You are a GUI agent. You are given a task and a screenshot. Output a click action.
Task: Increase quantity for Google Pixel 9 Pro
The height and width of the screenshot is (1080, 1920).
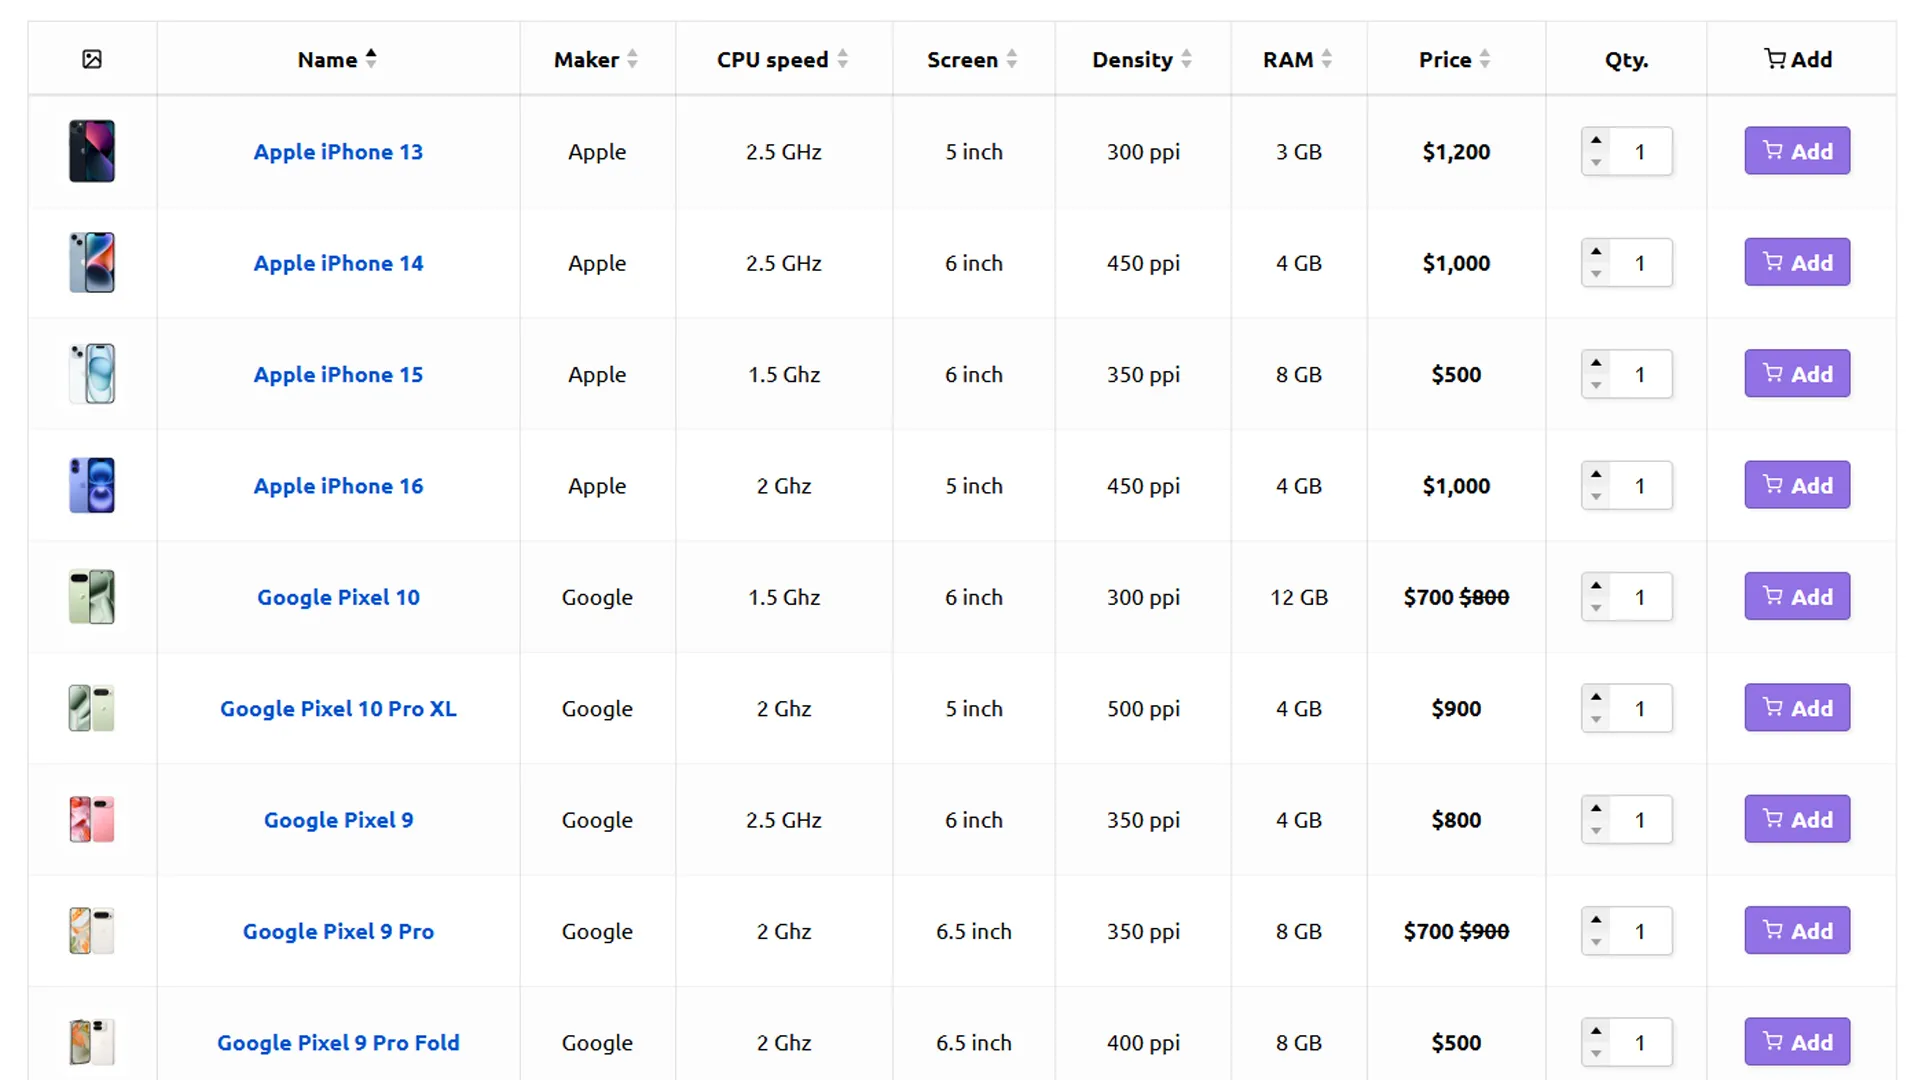click(1596, 920)
